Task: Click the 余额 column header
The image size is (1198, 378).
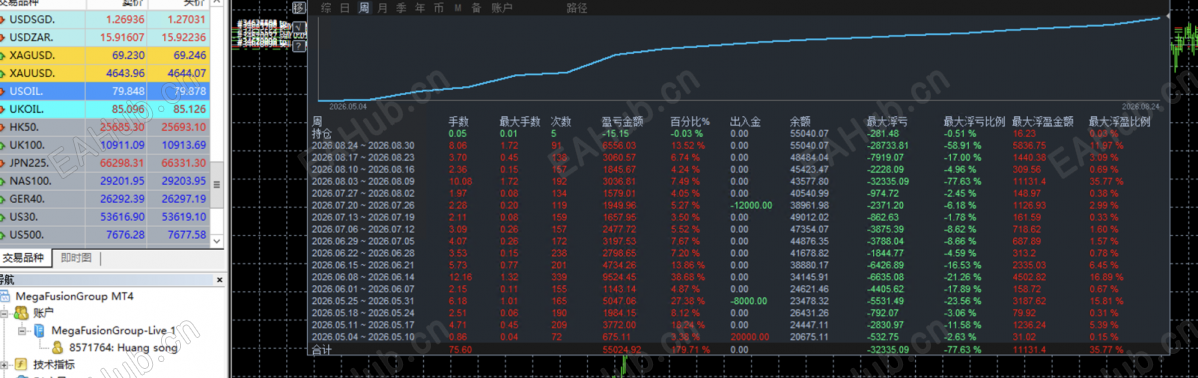Action: coord(800,121)
